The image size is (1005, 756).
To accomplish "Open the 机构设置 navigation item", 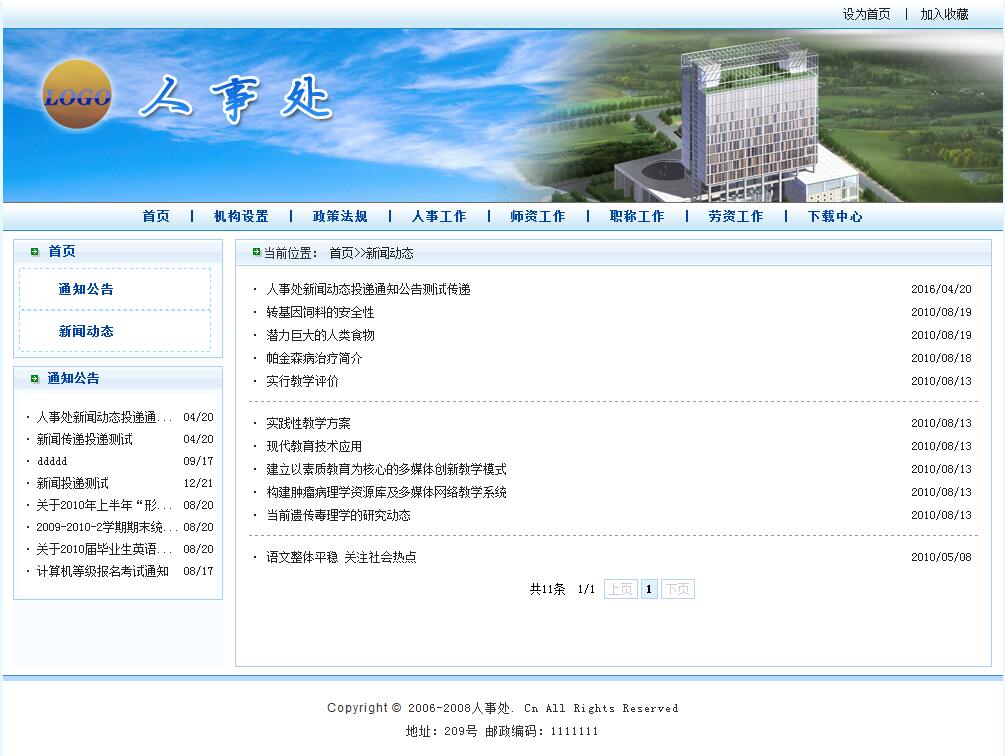I will [x=241, y=217].
